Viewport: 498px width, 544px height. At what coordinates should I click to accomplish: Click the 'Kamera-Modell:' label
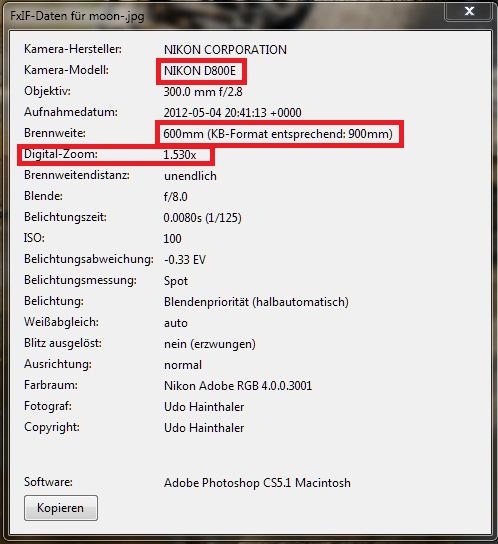(x=66, y=70)
